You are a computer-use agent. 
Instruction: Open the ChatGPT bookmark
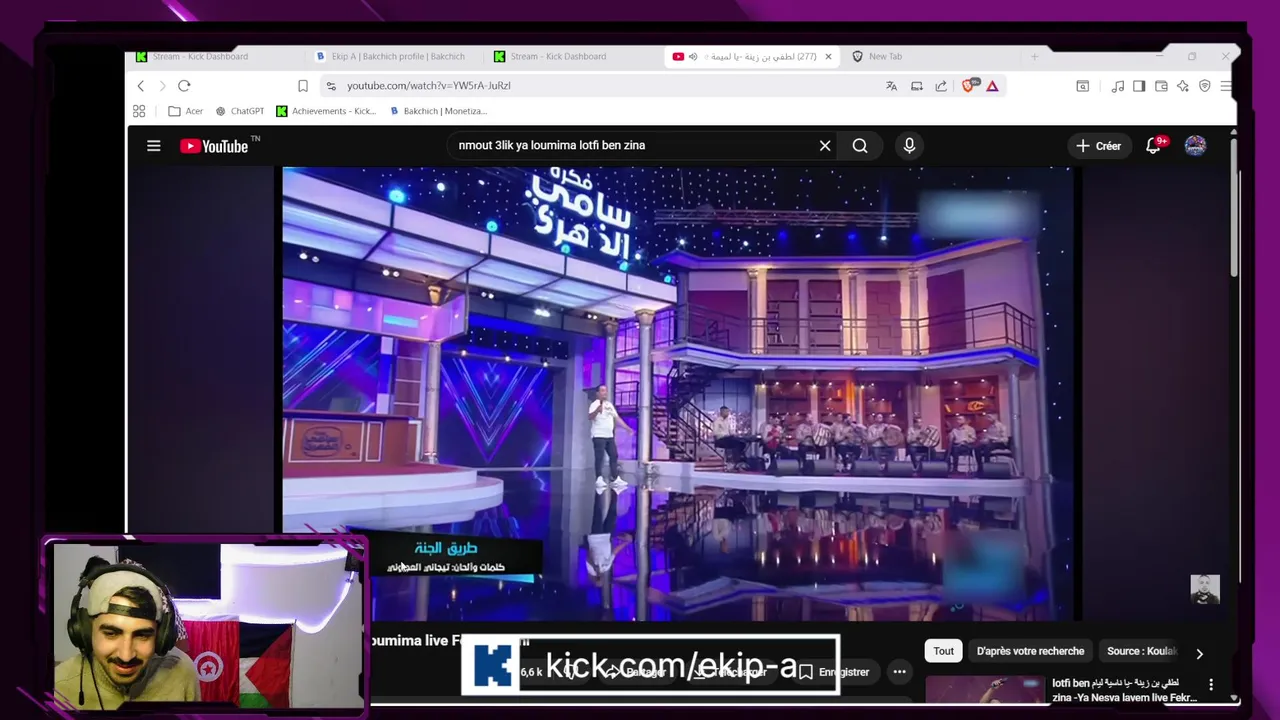pyautogui.click(x=240, y=111)
